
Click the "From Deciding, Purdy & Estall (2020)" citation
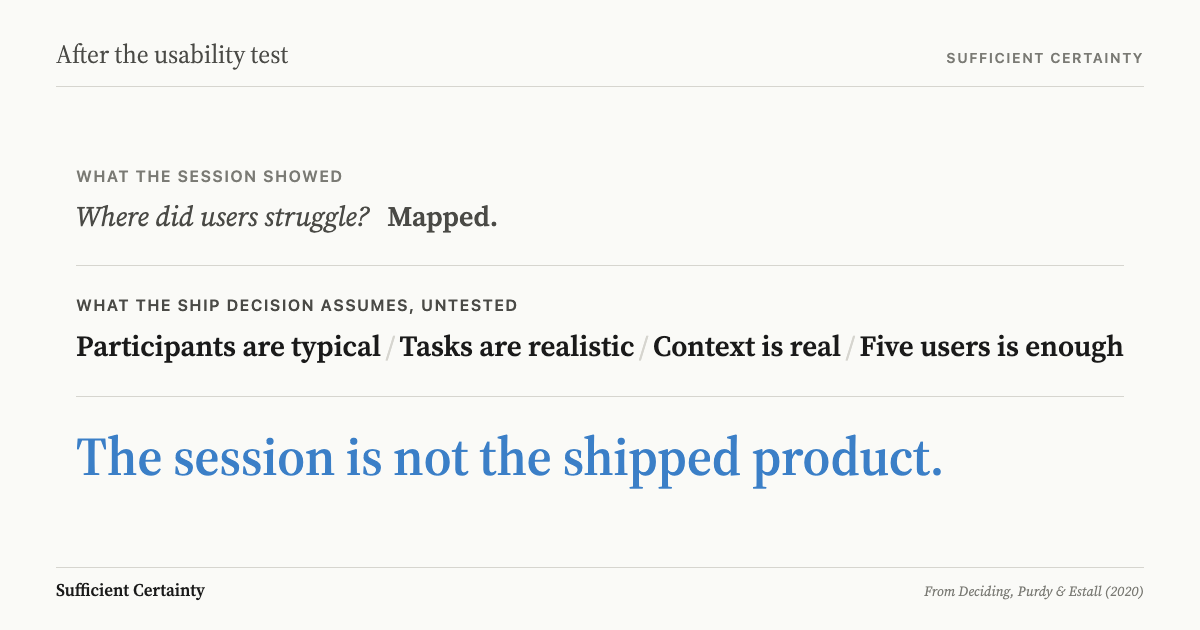pyautogui.click(x=1034, y=591)
